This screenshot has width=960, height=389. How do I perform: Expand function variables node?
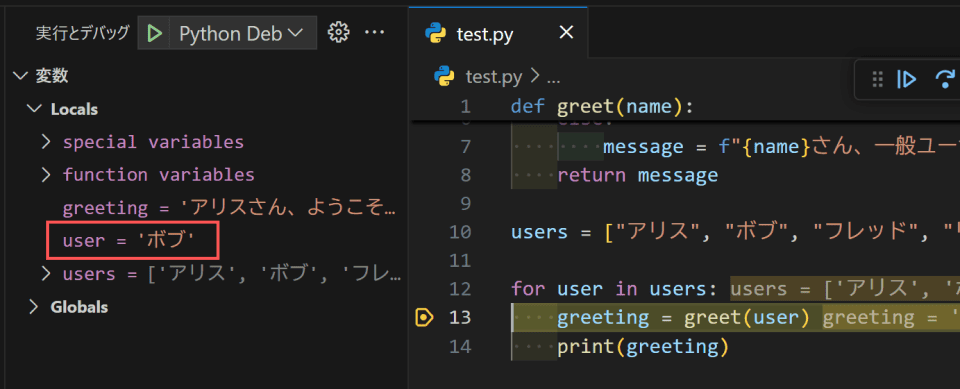tap(46, 175)
